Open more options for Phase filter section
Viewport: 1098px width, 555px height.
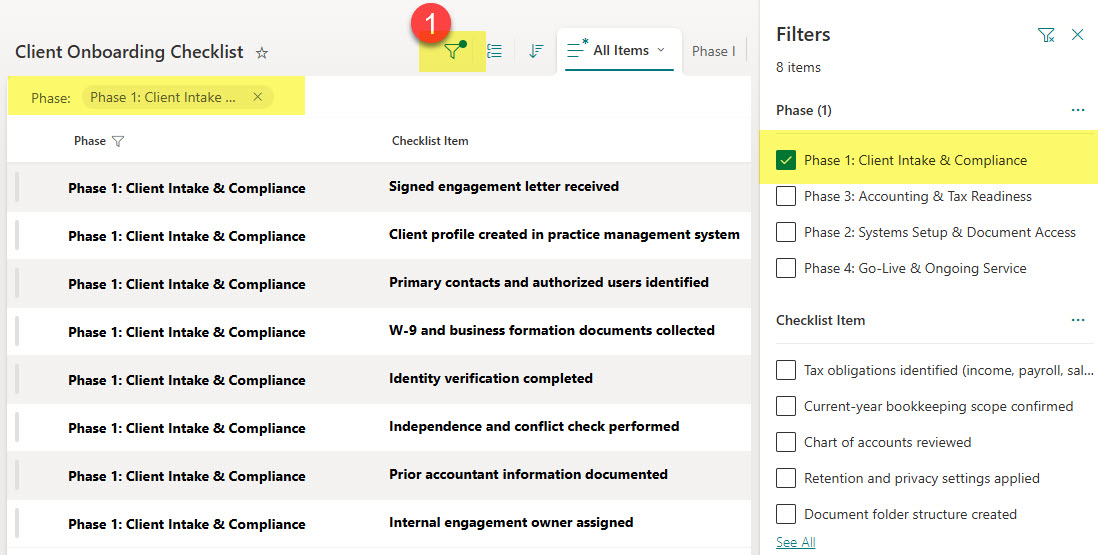1078,110
